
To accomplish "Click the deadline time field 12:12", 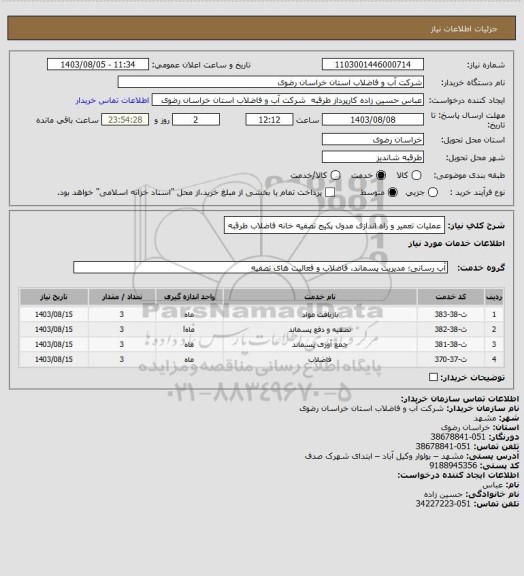I will click(269, 120).
